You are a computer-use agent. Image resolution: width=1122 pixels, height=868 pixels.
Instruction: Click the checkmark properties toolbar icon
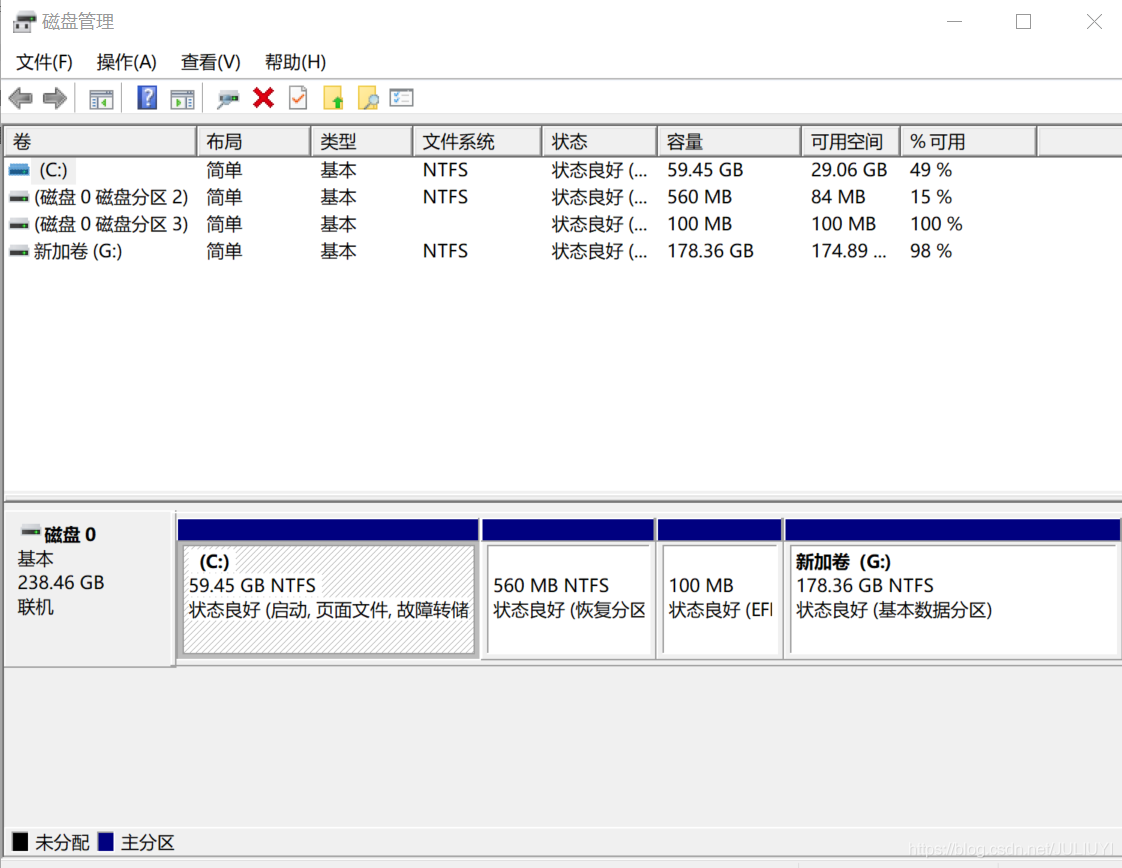[298, 97]
